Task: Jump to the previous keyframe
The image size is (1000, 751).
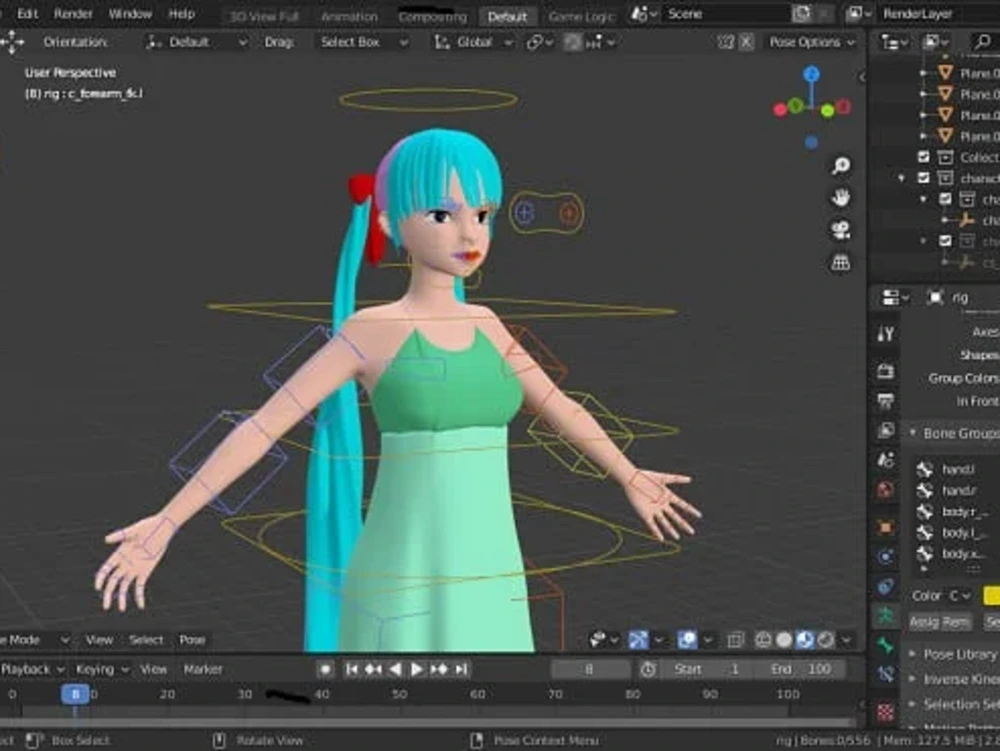Action: 373,669
